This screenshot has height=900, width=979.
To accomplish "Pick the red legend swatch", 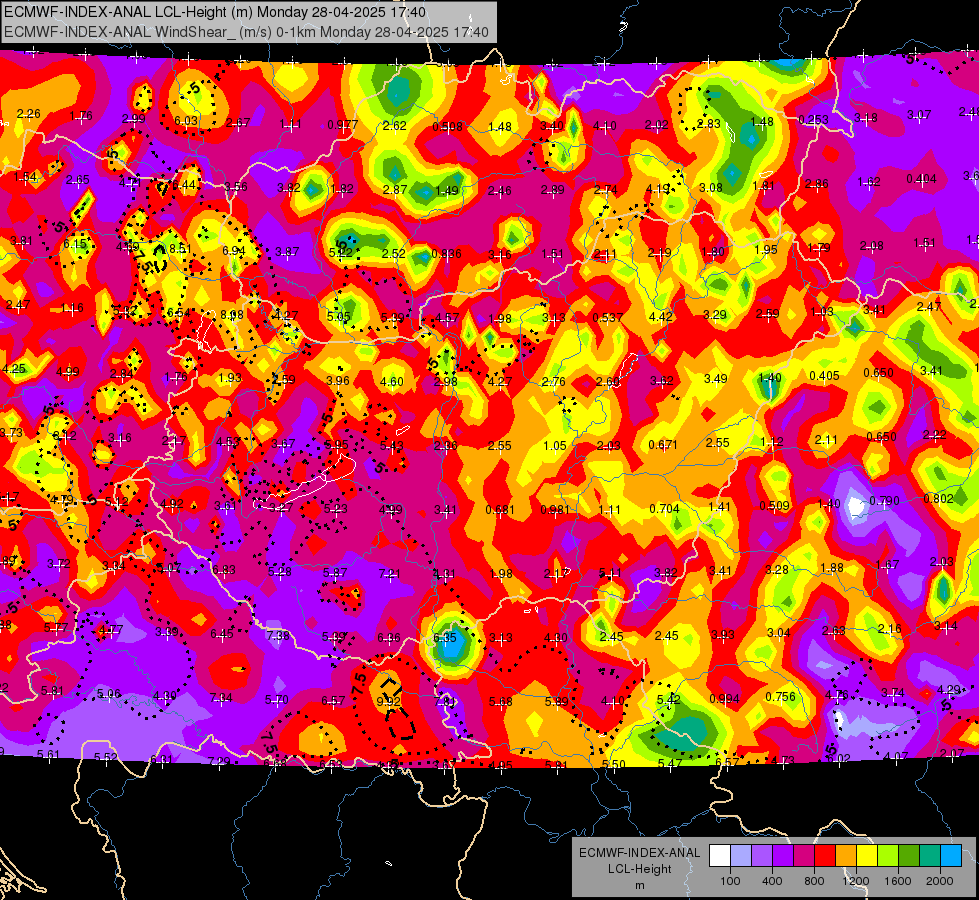I will point(825,856).
